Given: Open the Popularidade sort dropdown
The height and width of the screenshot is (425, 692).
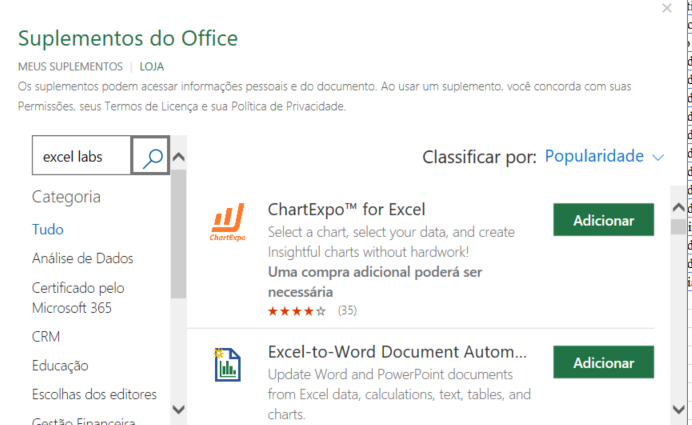Looking at the screenshot, I should pyautogui.click(x=604, y=156).
